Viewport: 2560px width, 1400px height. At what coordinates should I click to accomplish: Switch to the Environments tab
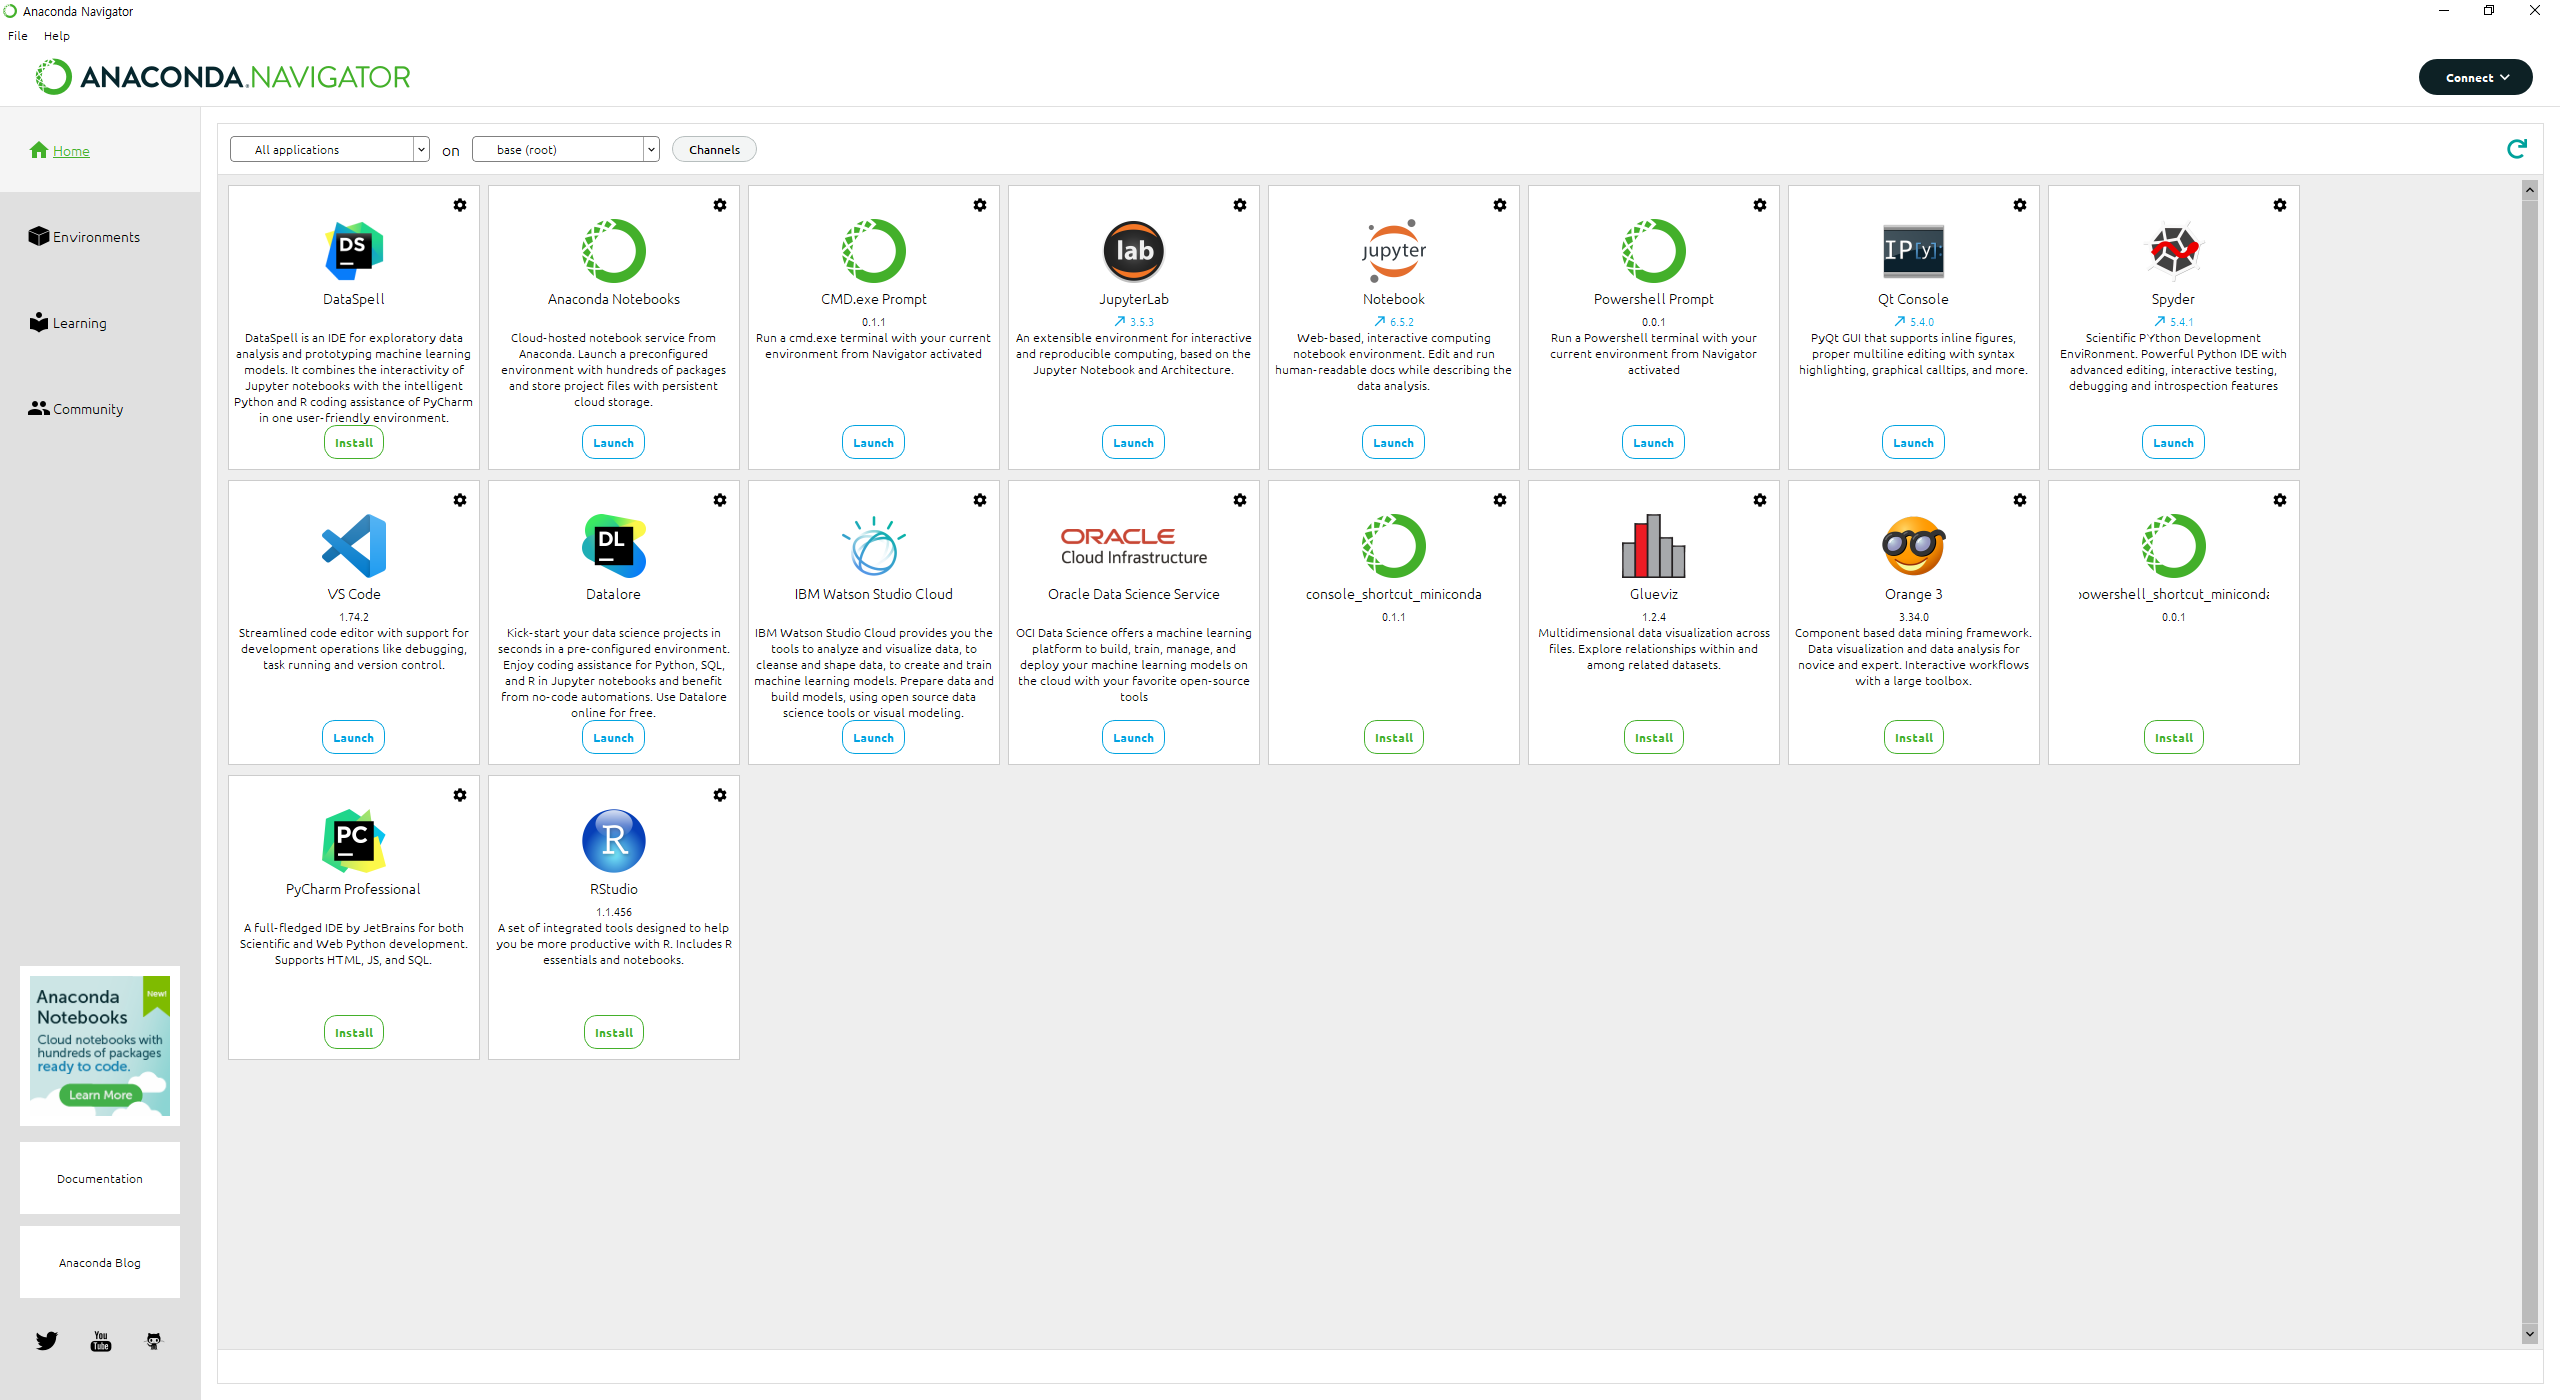tap(95, 237)
